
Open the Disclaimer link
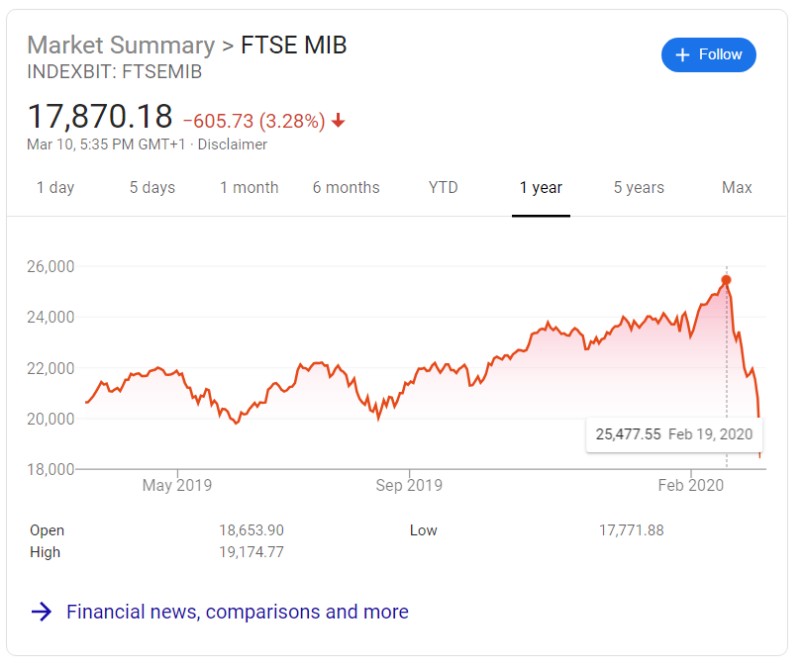233,144
